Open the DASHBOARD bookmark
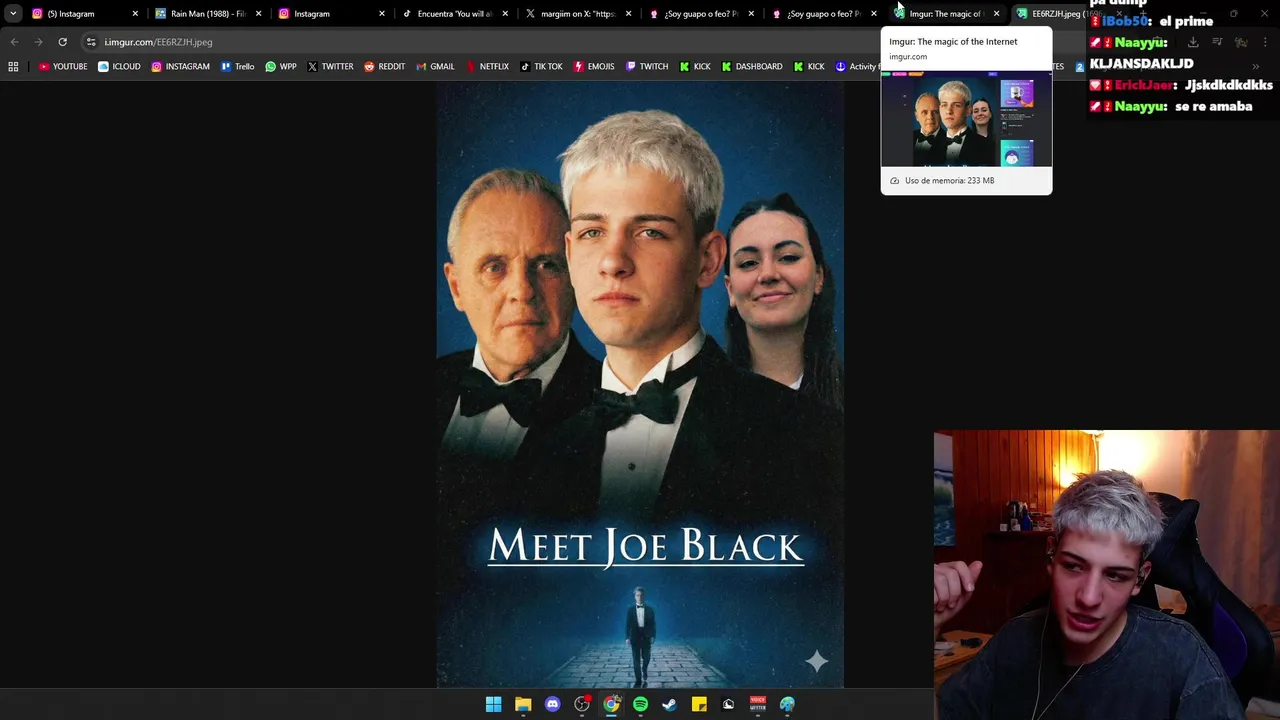The height and width of the screenshot is (720, 1280). pyautogui.click(x=752, y=66)
